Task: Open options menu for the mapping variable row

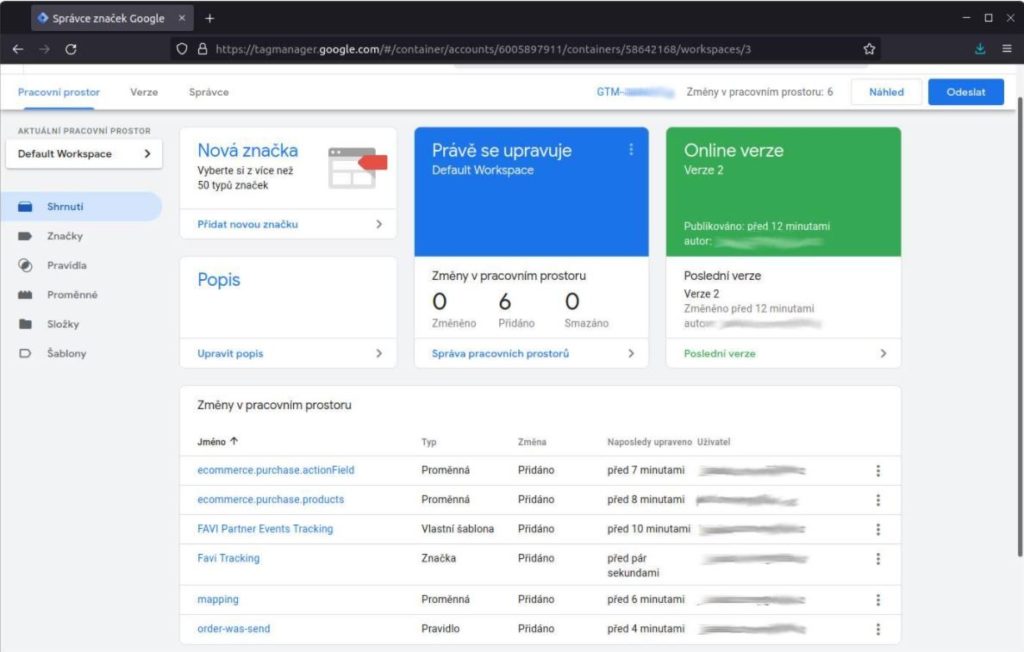Action: pos(878,599)
